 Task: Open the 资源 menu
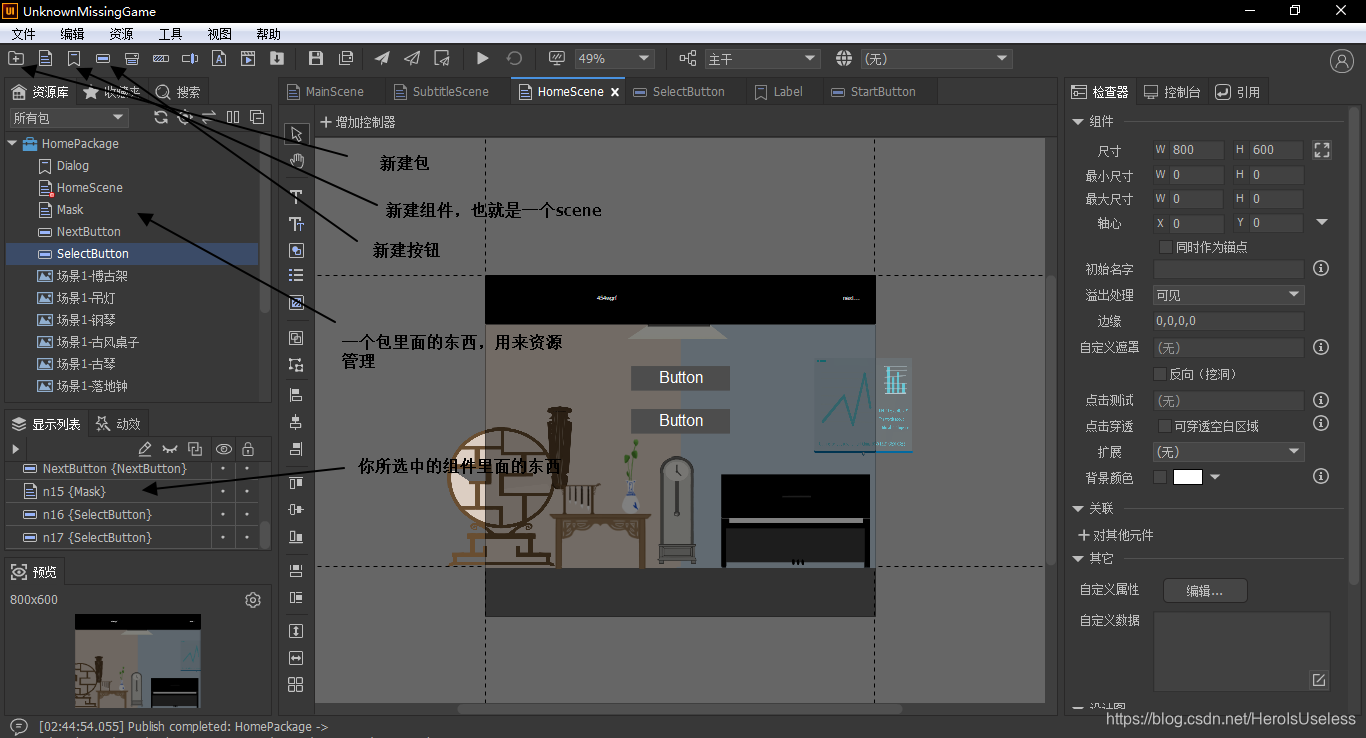121,34
